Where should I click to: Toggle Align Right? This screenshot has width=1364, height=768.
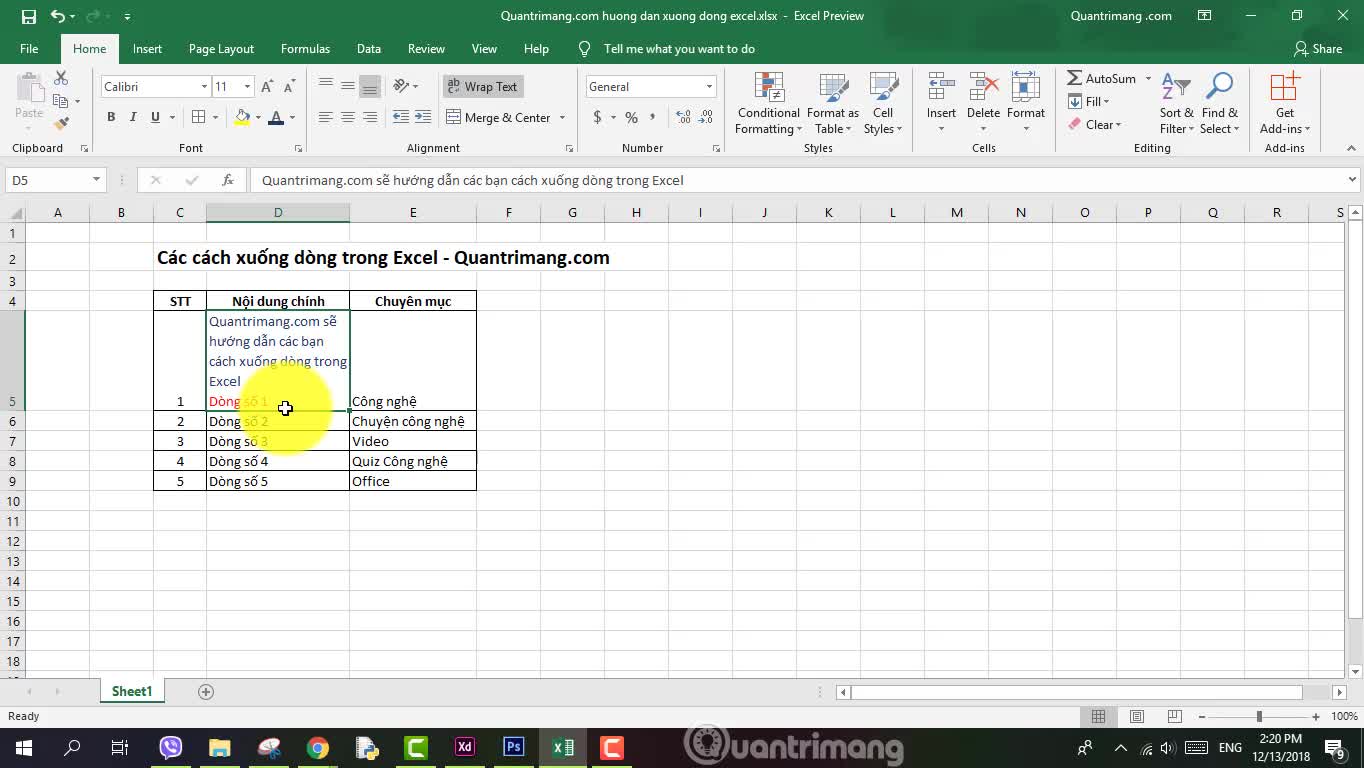click(x=369, y=117)
